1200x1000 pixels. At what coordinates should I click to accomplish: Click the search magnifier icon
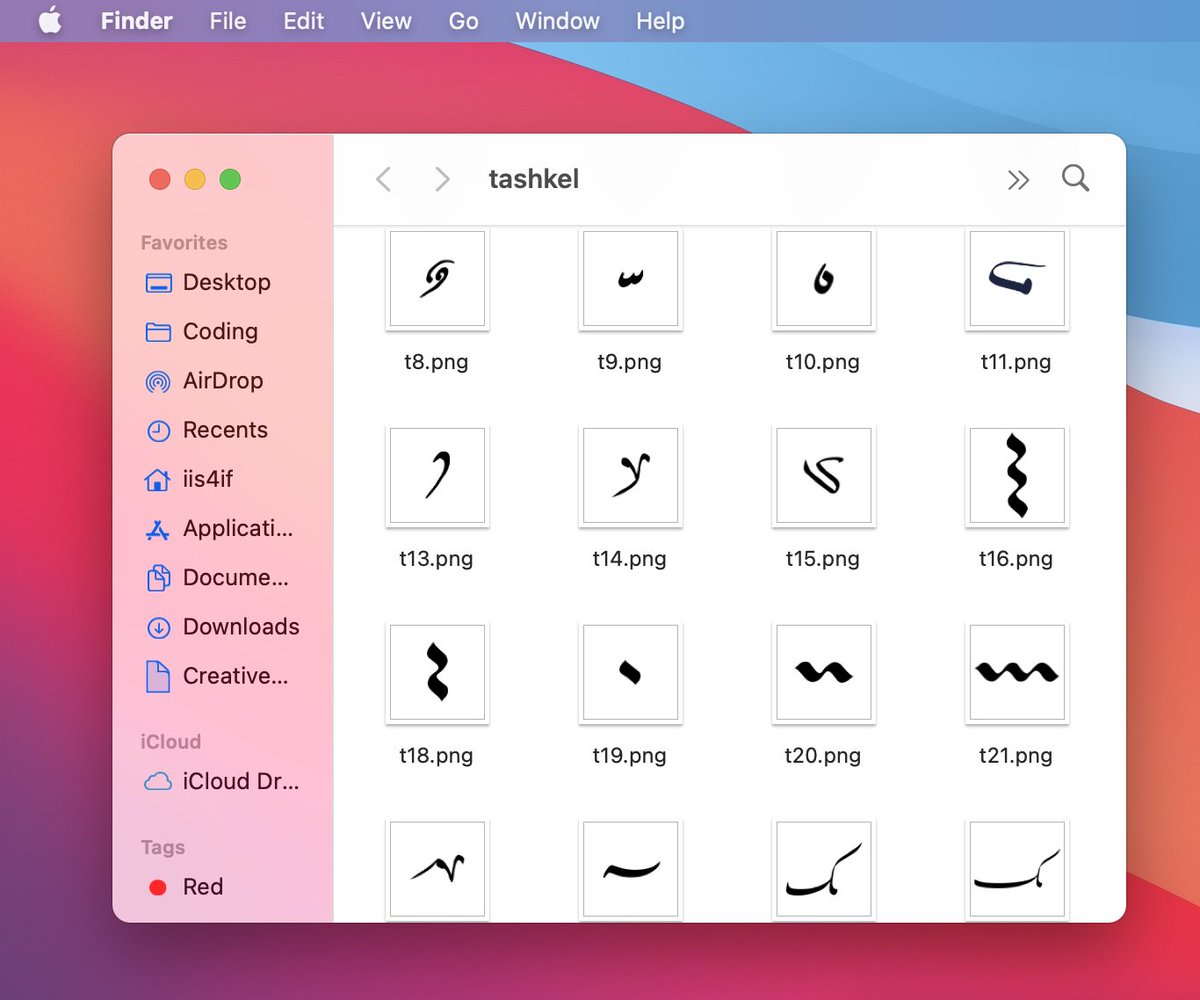(1076, 179)
